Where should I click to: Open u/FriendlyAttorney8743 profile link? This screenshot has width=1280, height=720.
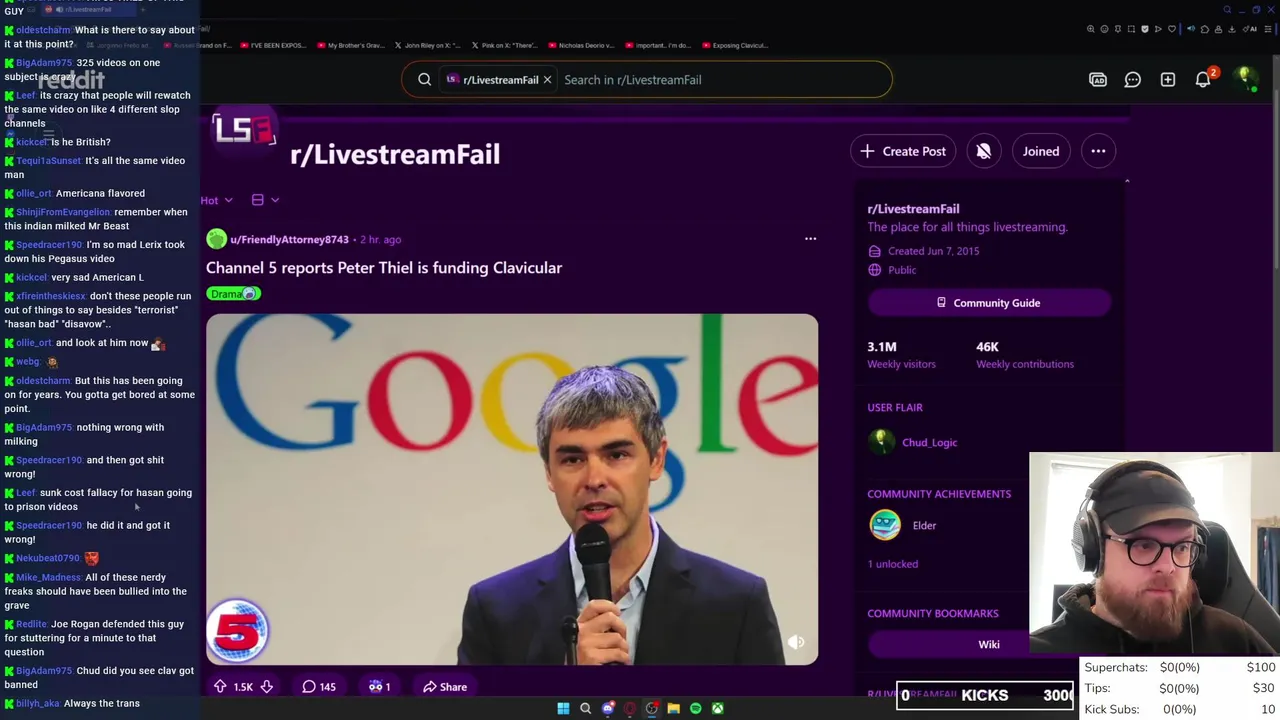point(289,239)
